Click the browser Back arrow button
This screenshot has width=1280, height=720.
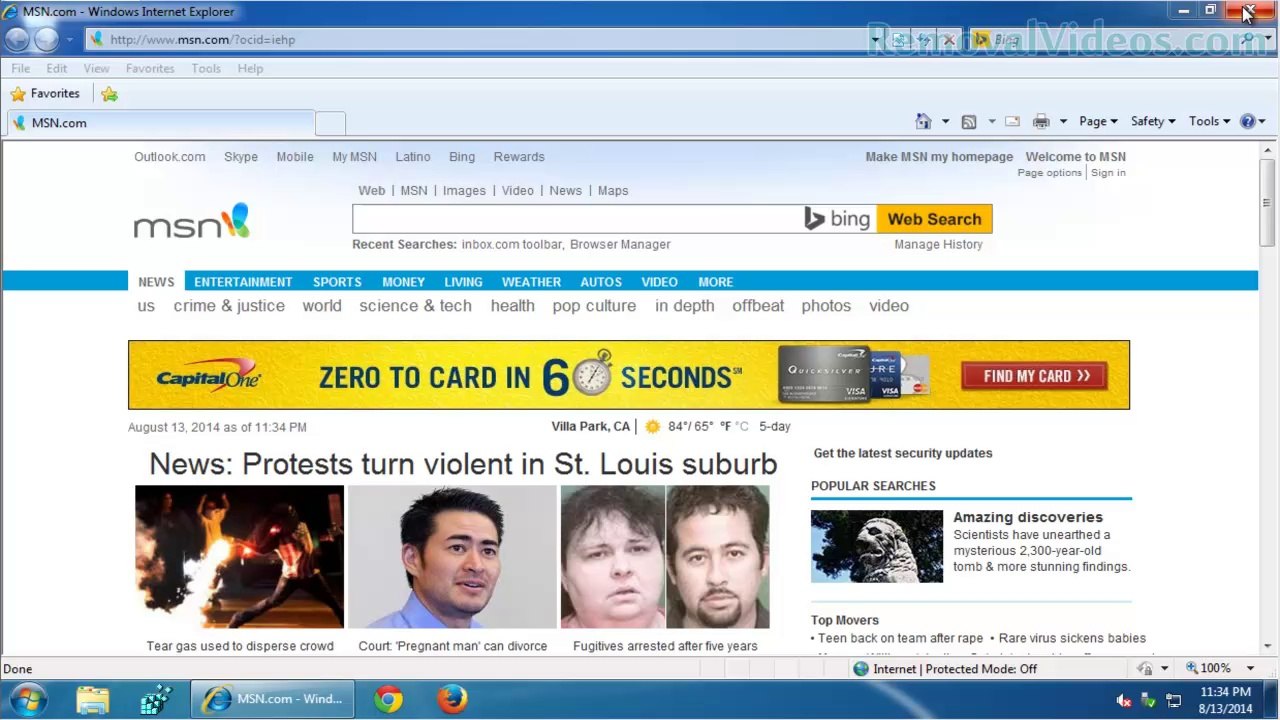click(x=17, y=39)
